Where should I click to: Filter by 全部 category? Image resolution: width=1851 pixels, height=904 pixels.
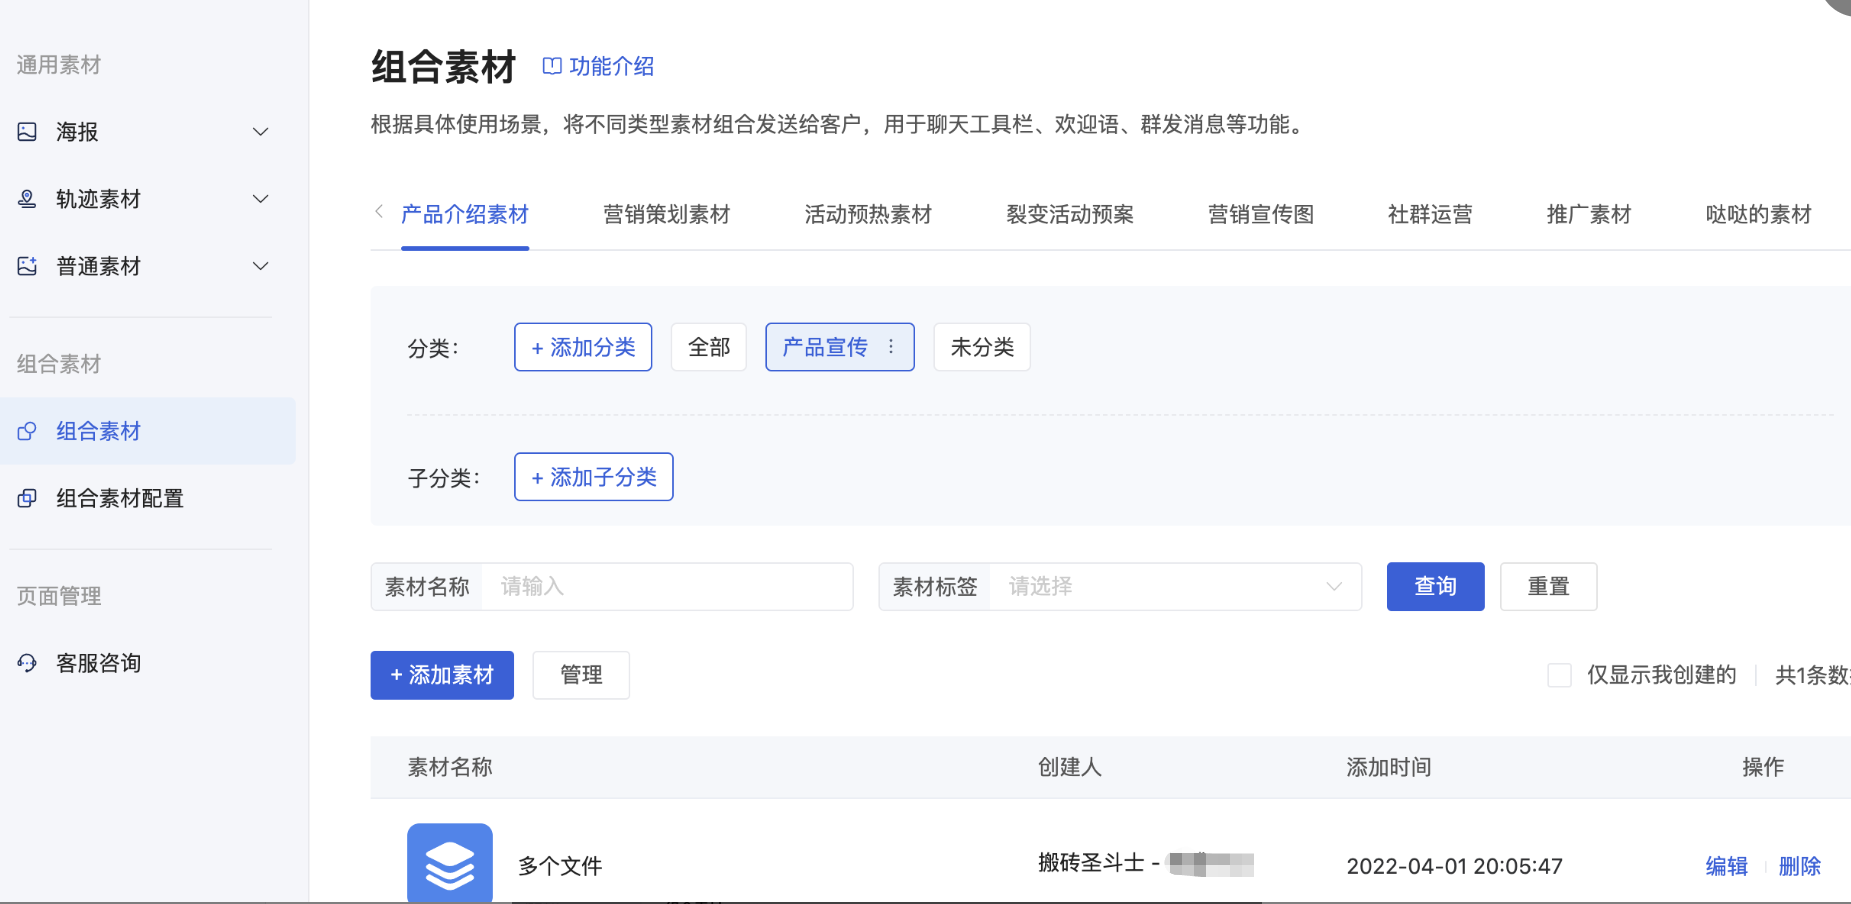pos(709,347)
